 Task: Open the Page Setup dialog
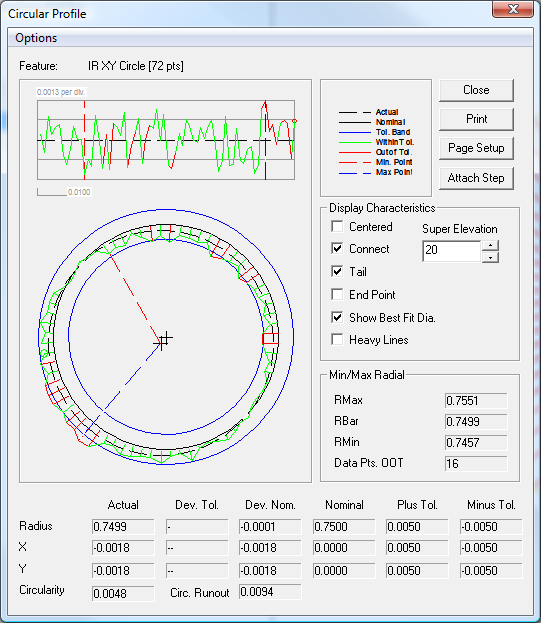476,148
